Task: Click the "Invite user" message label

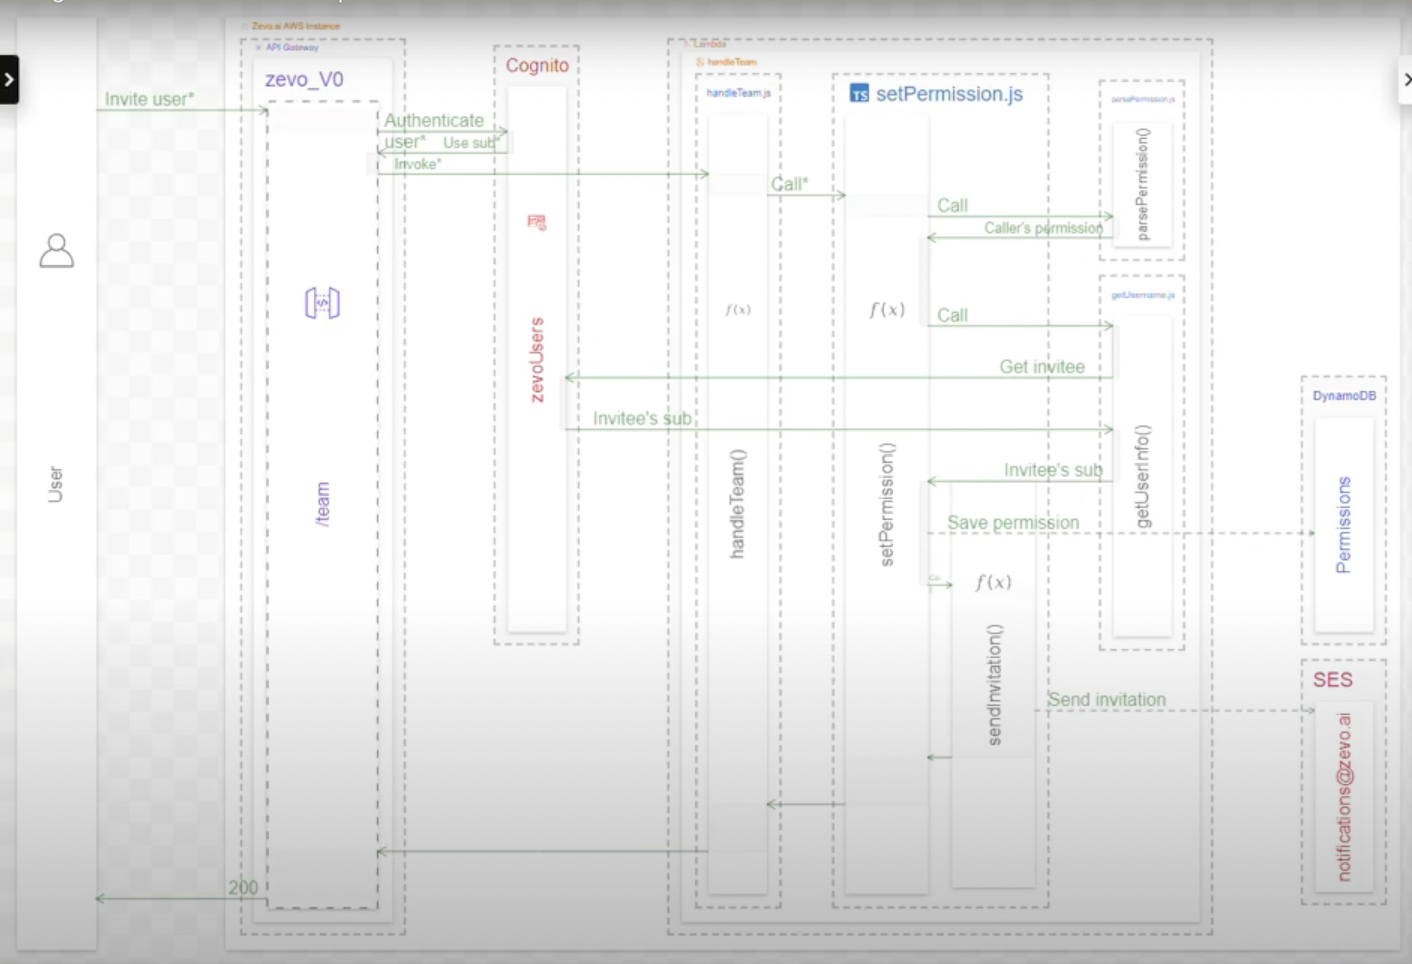Action: [149, 99]
